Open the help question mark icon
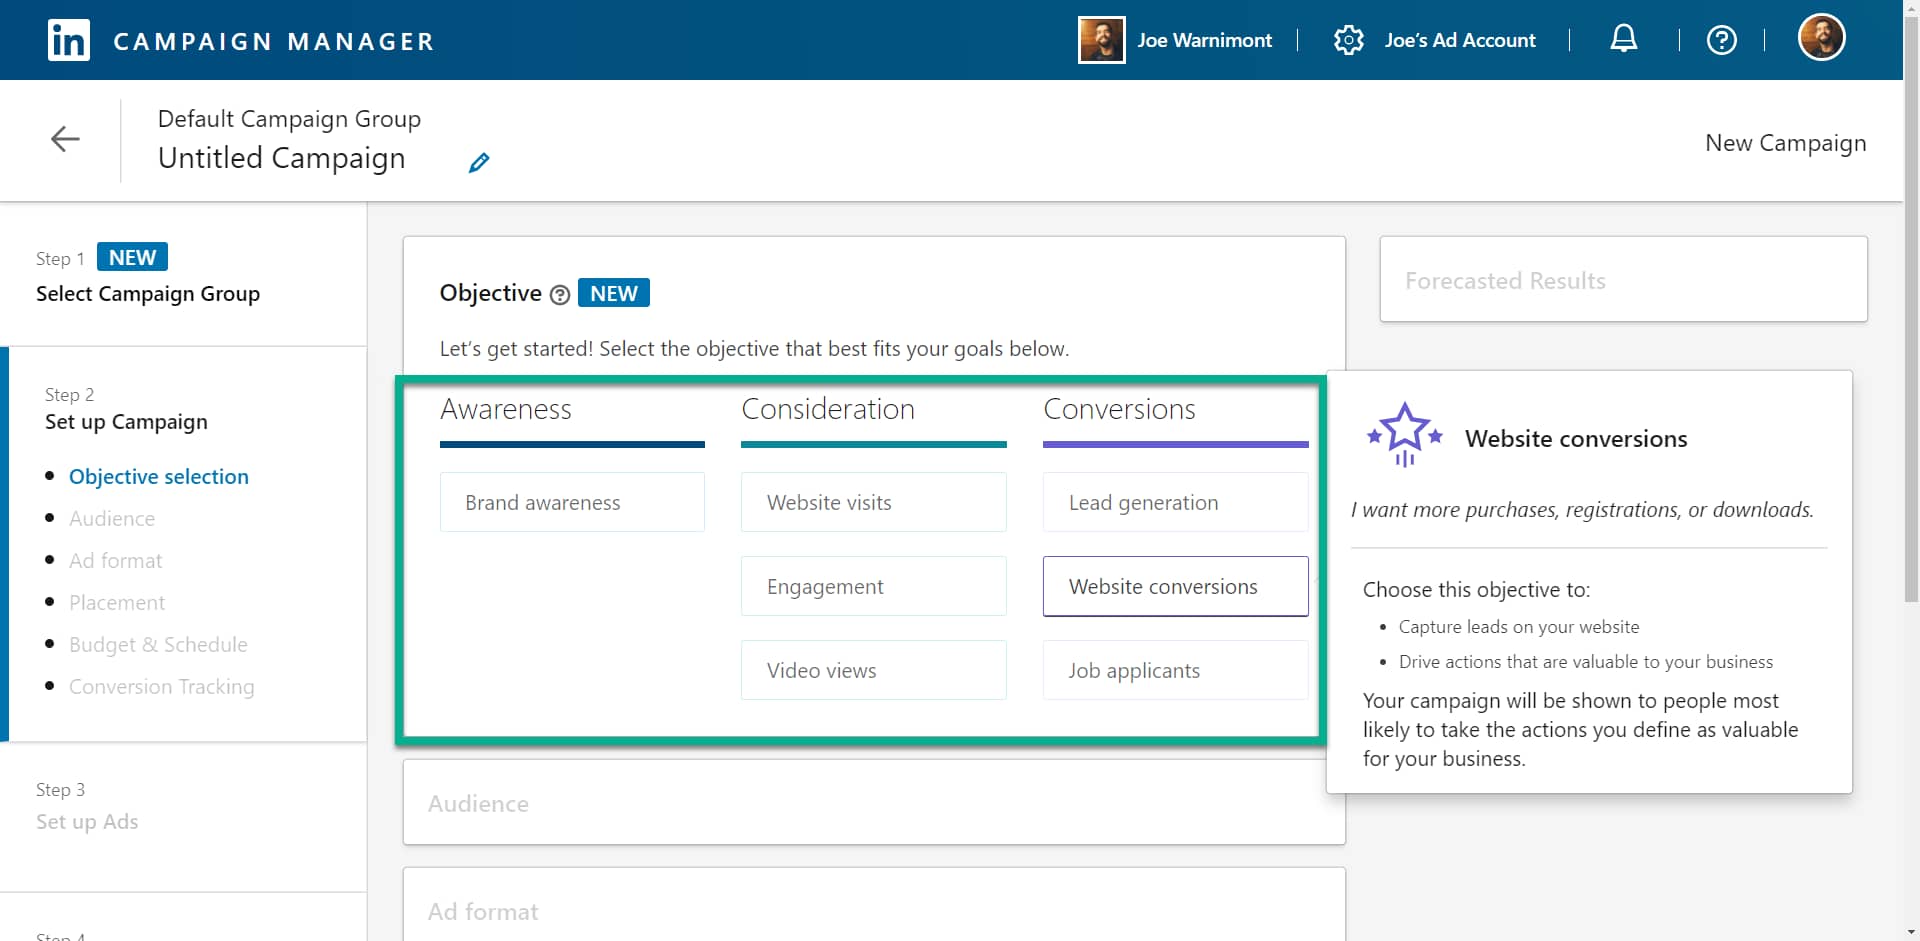Screen dimensions: 1920x941 click(x=1722, y=40)
